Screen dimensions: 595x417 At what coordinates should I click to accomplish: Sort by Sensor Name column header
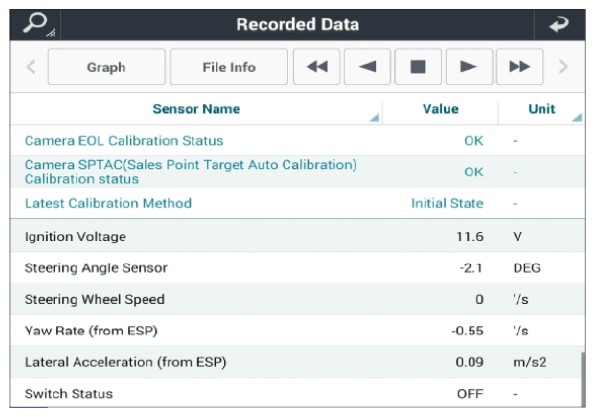click(196, 109)
